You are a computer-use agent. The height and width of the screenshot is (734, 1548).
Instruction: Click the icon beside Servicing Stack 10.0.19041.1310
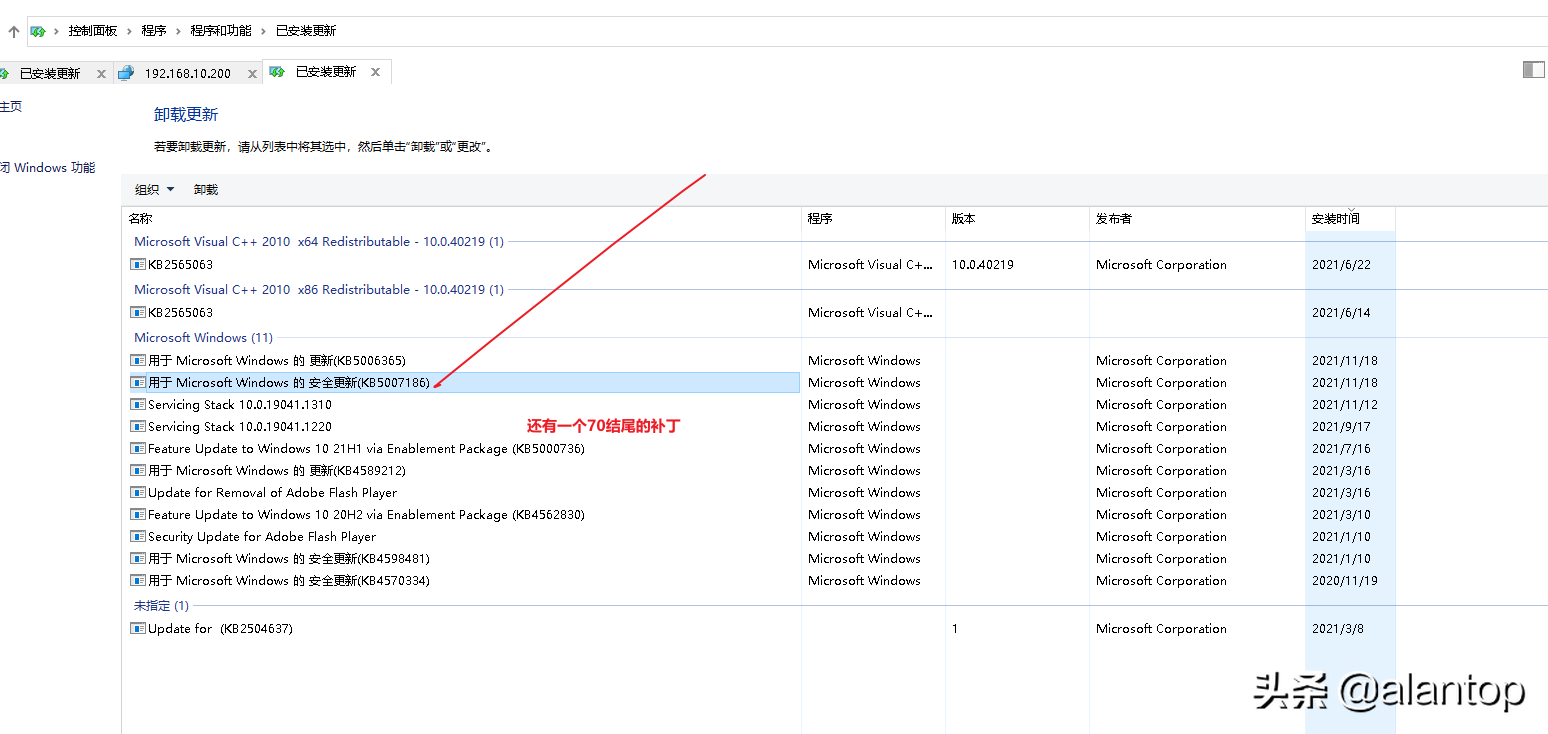pos(138,405)
